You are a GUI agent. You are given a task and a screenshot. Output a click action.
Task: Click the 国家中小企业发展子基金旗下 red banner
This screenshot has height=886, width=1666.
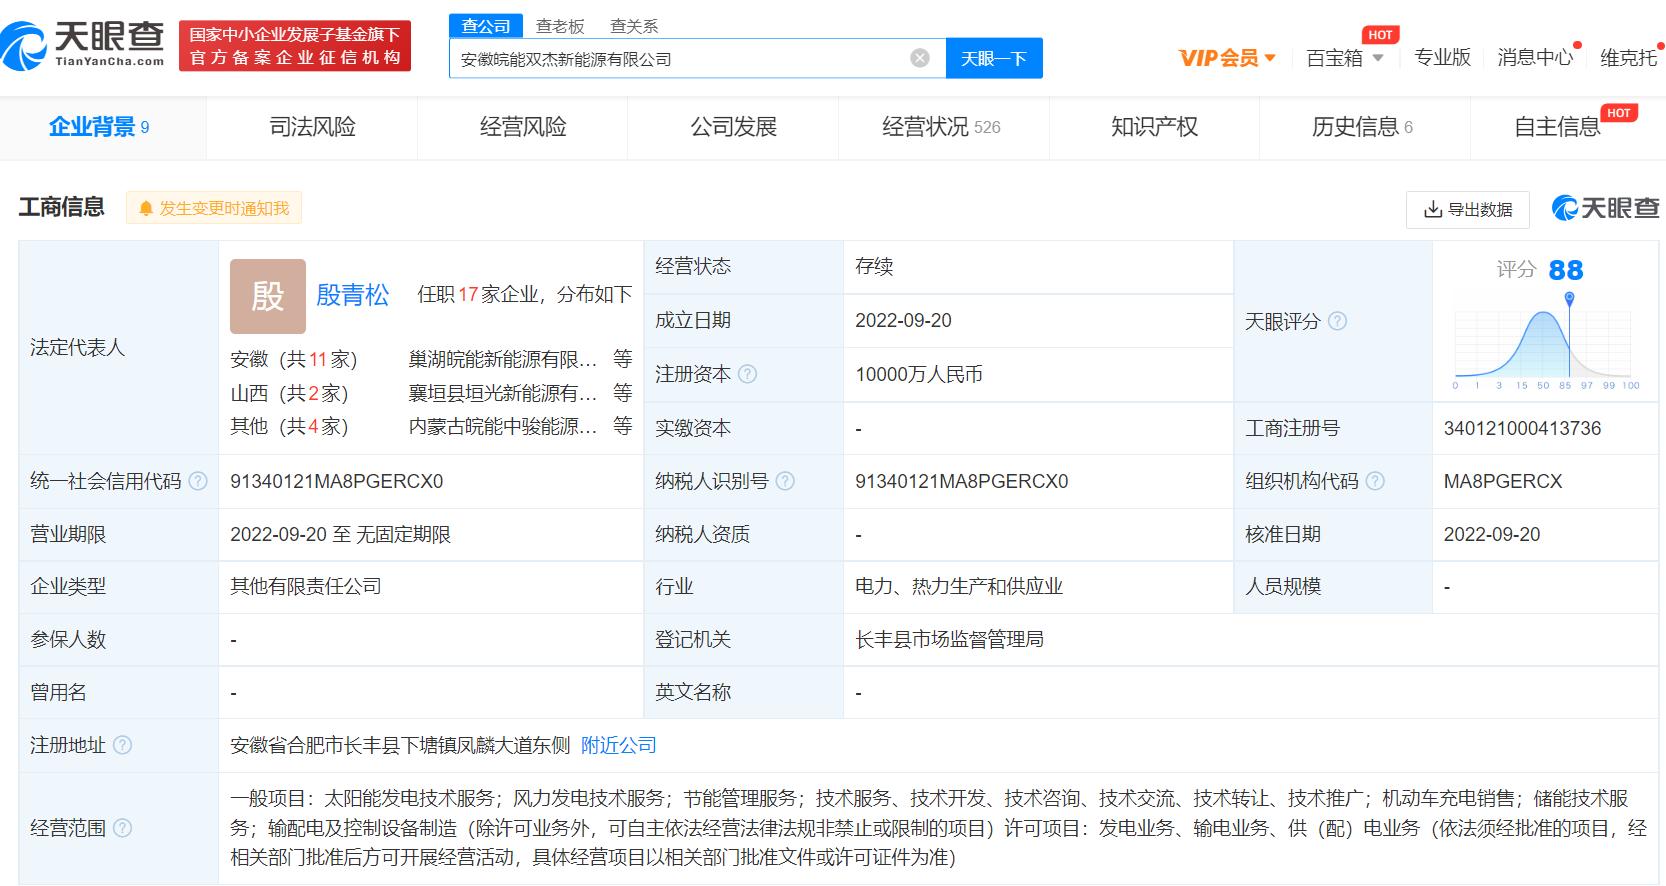(295, 46)
